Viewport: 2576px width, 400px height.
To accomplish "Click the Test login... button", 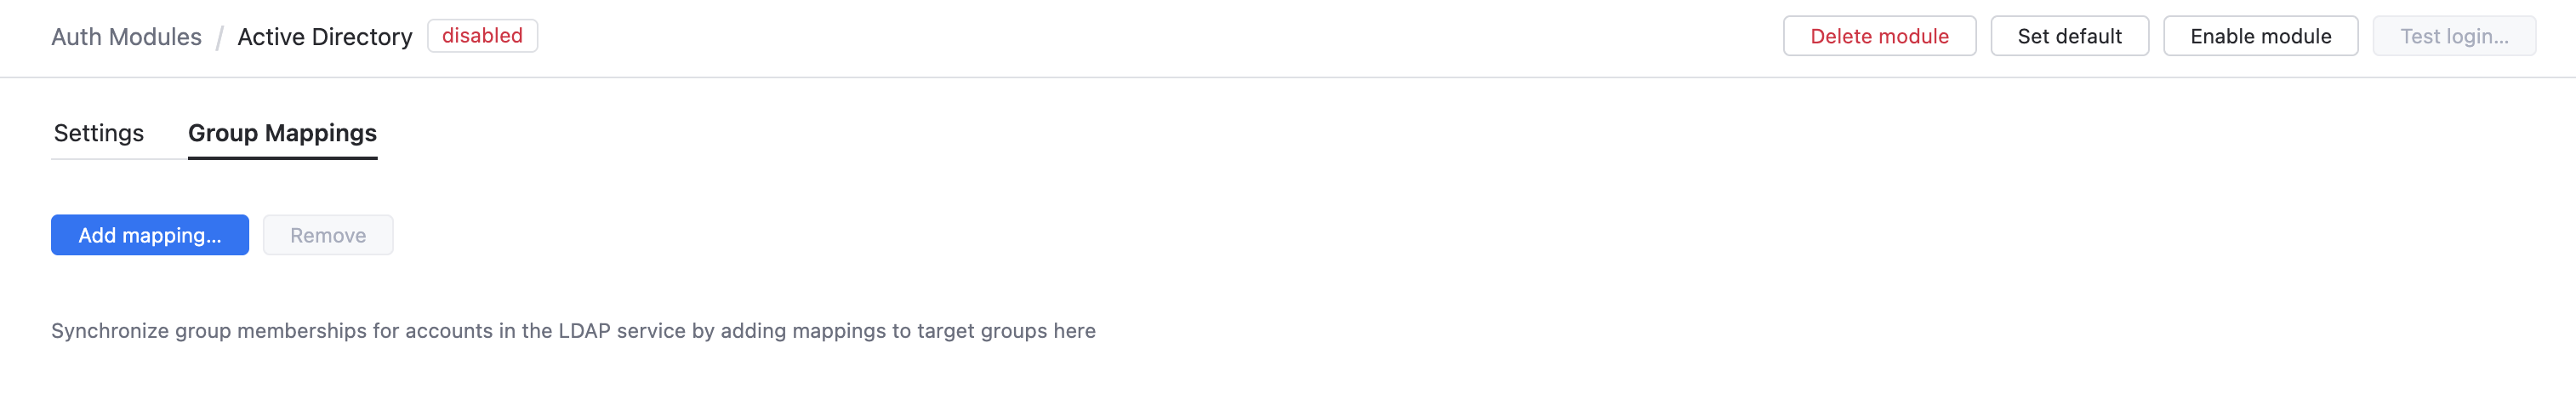I will pos(2453,36).
